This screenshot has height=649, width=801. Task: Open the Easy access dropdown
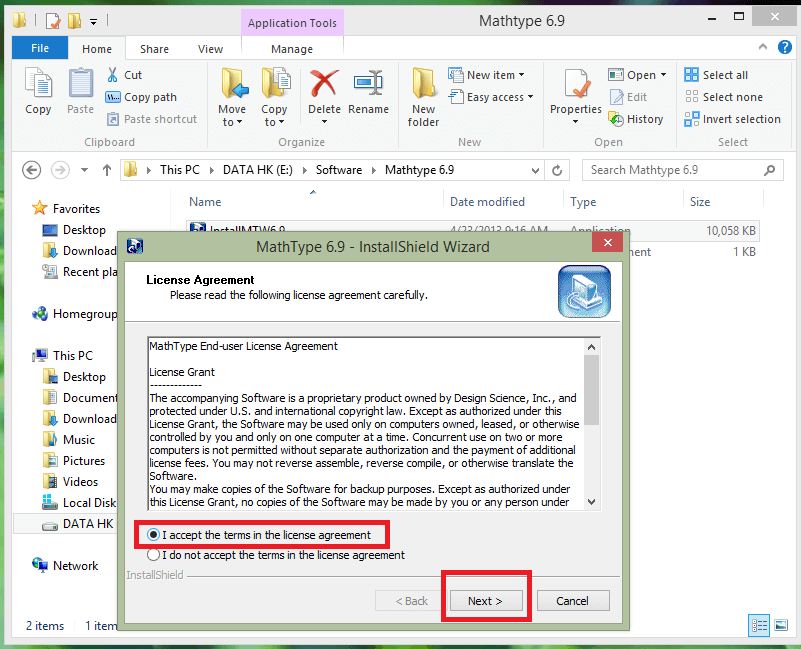click(x=530, y=97)
